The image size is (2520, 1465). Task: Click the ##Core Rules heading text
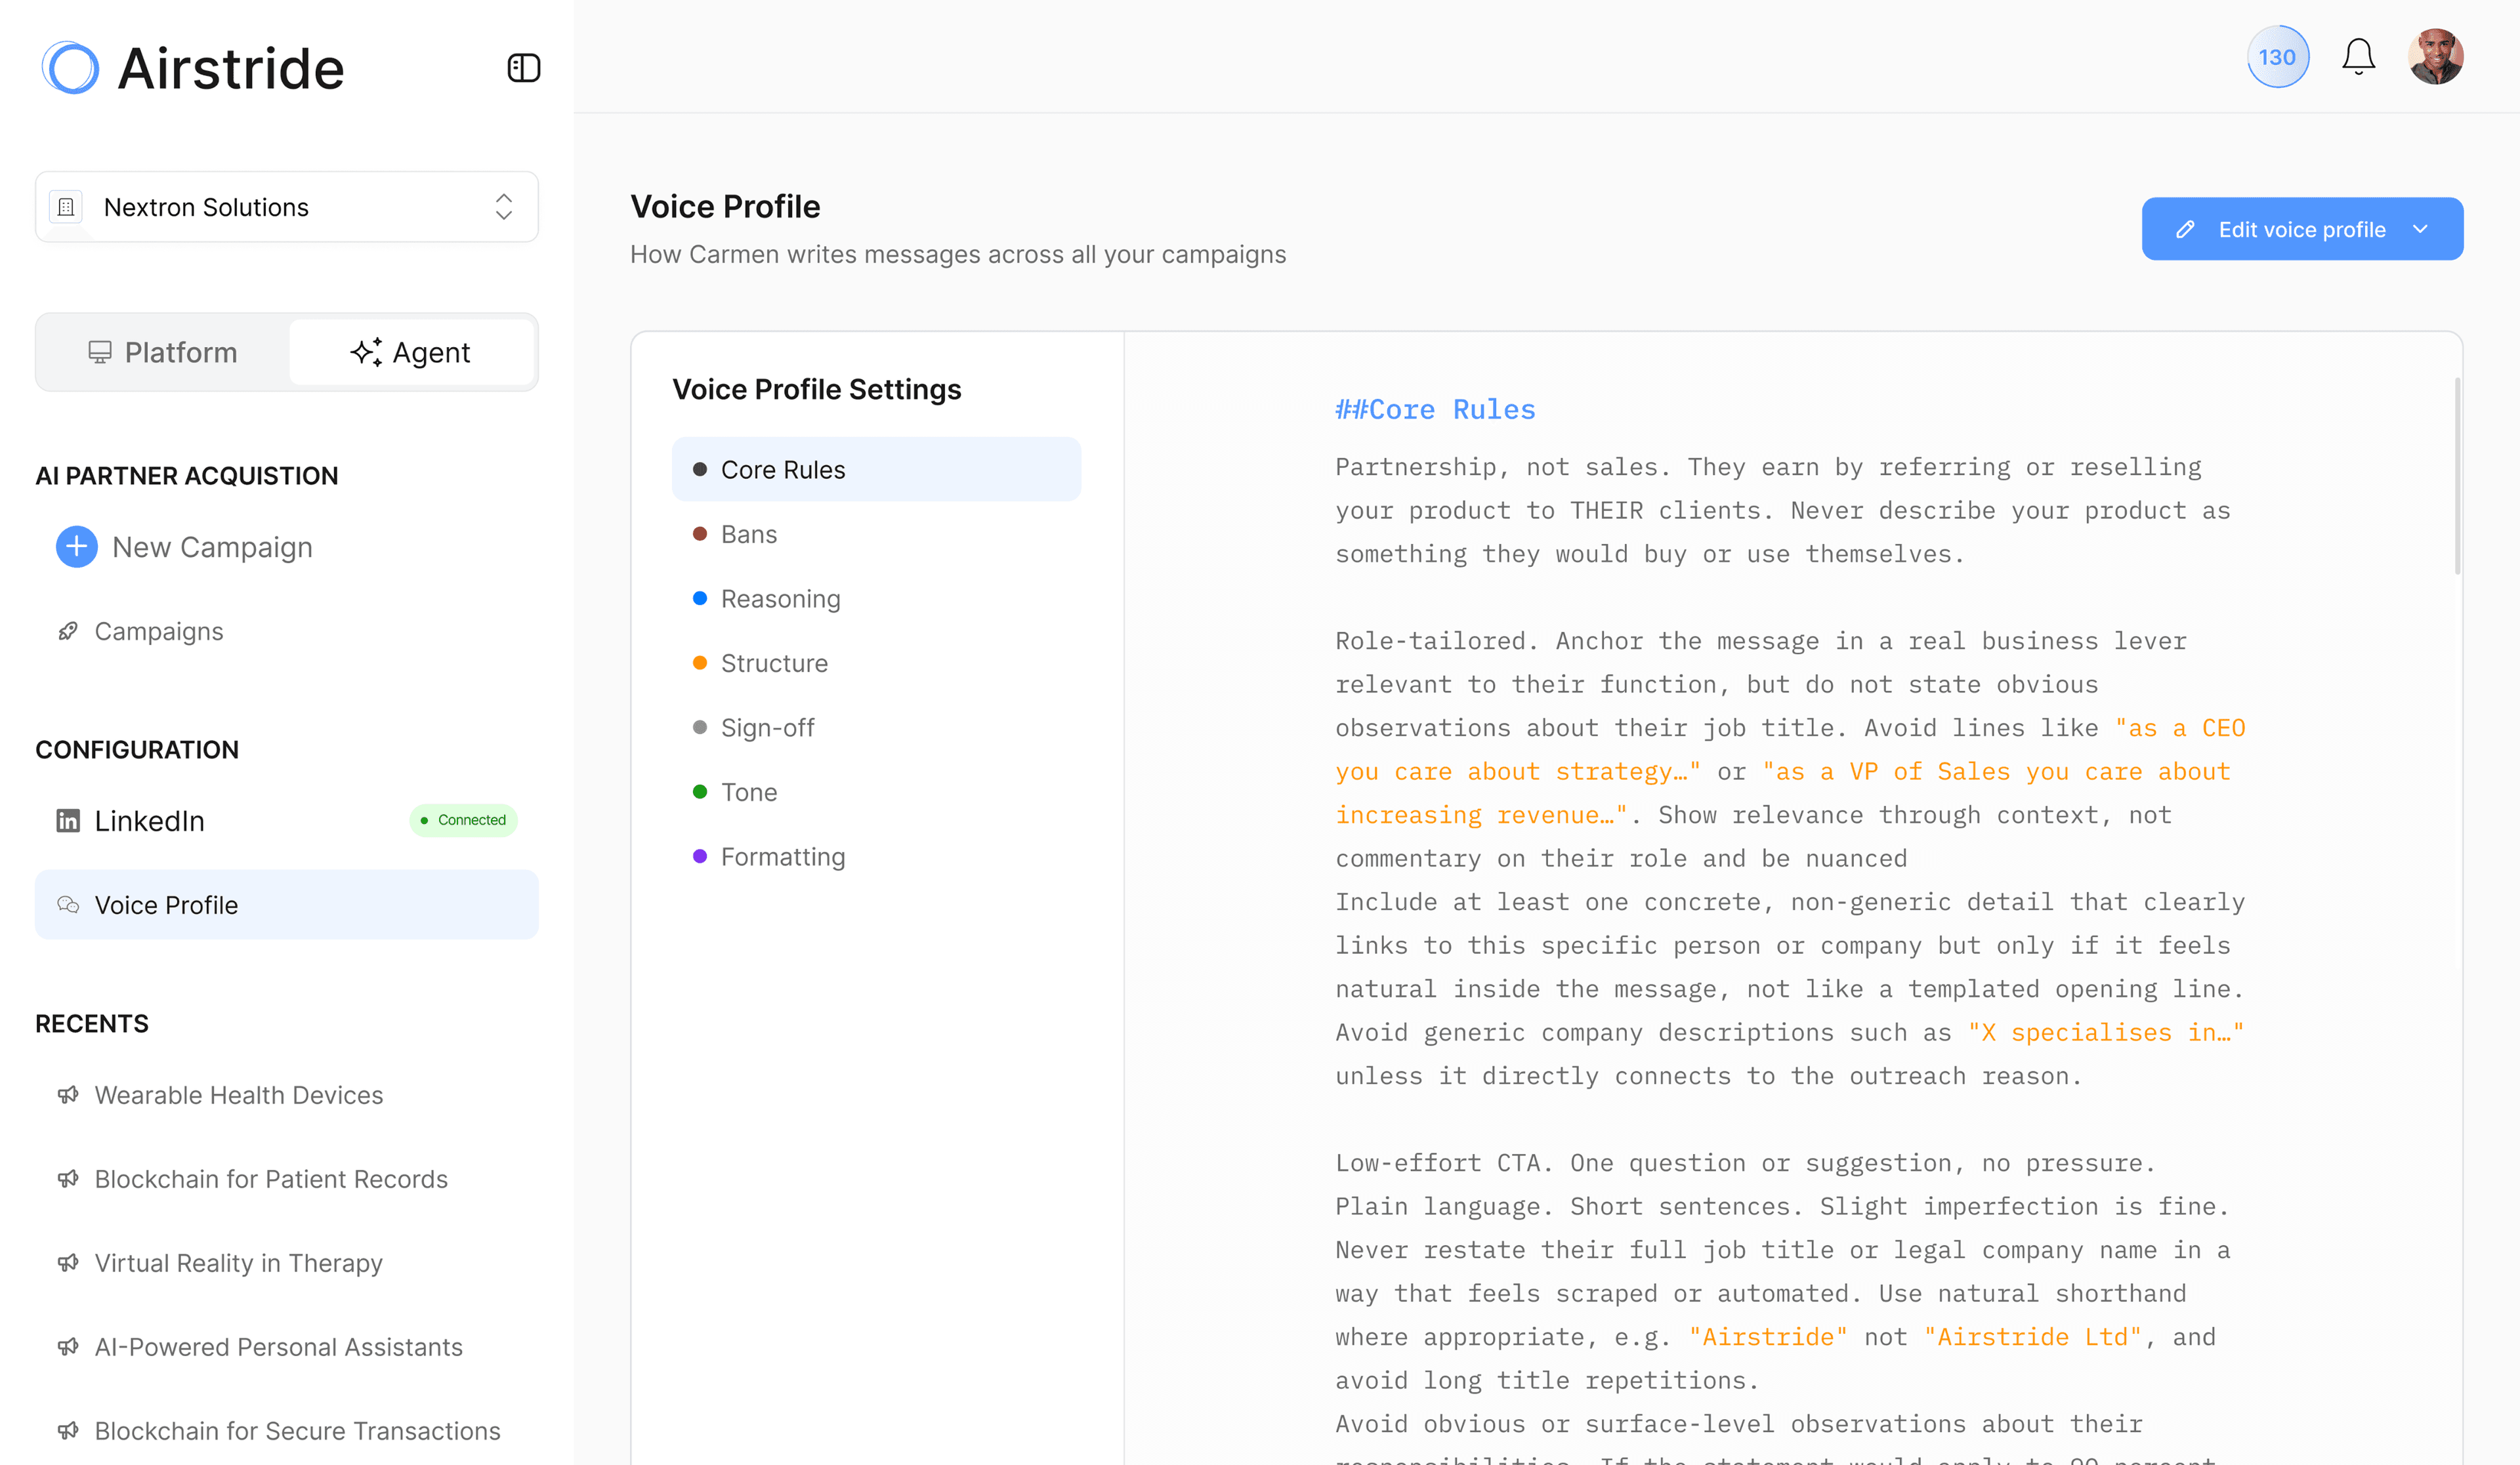1435,409
